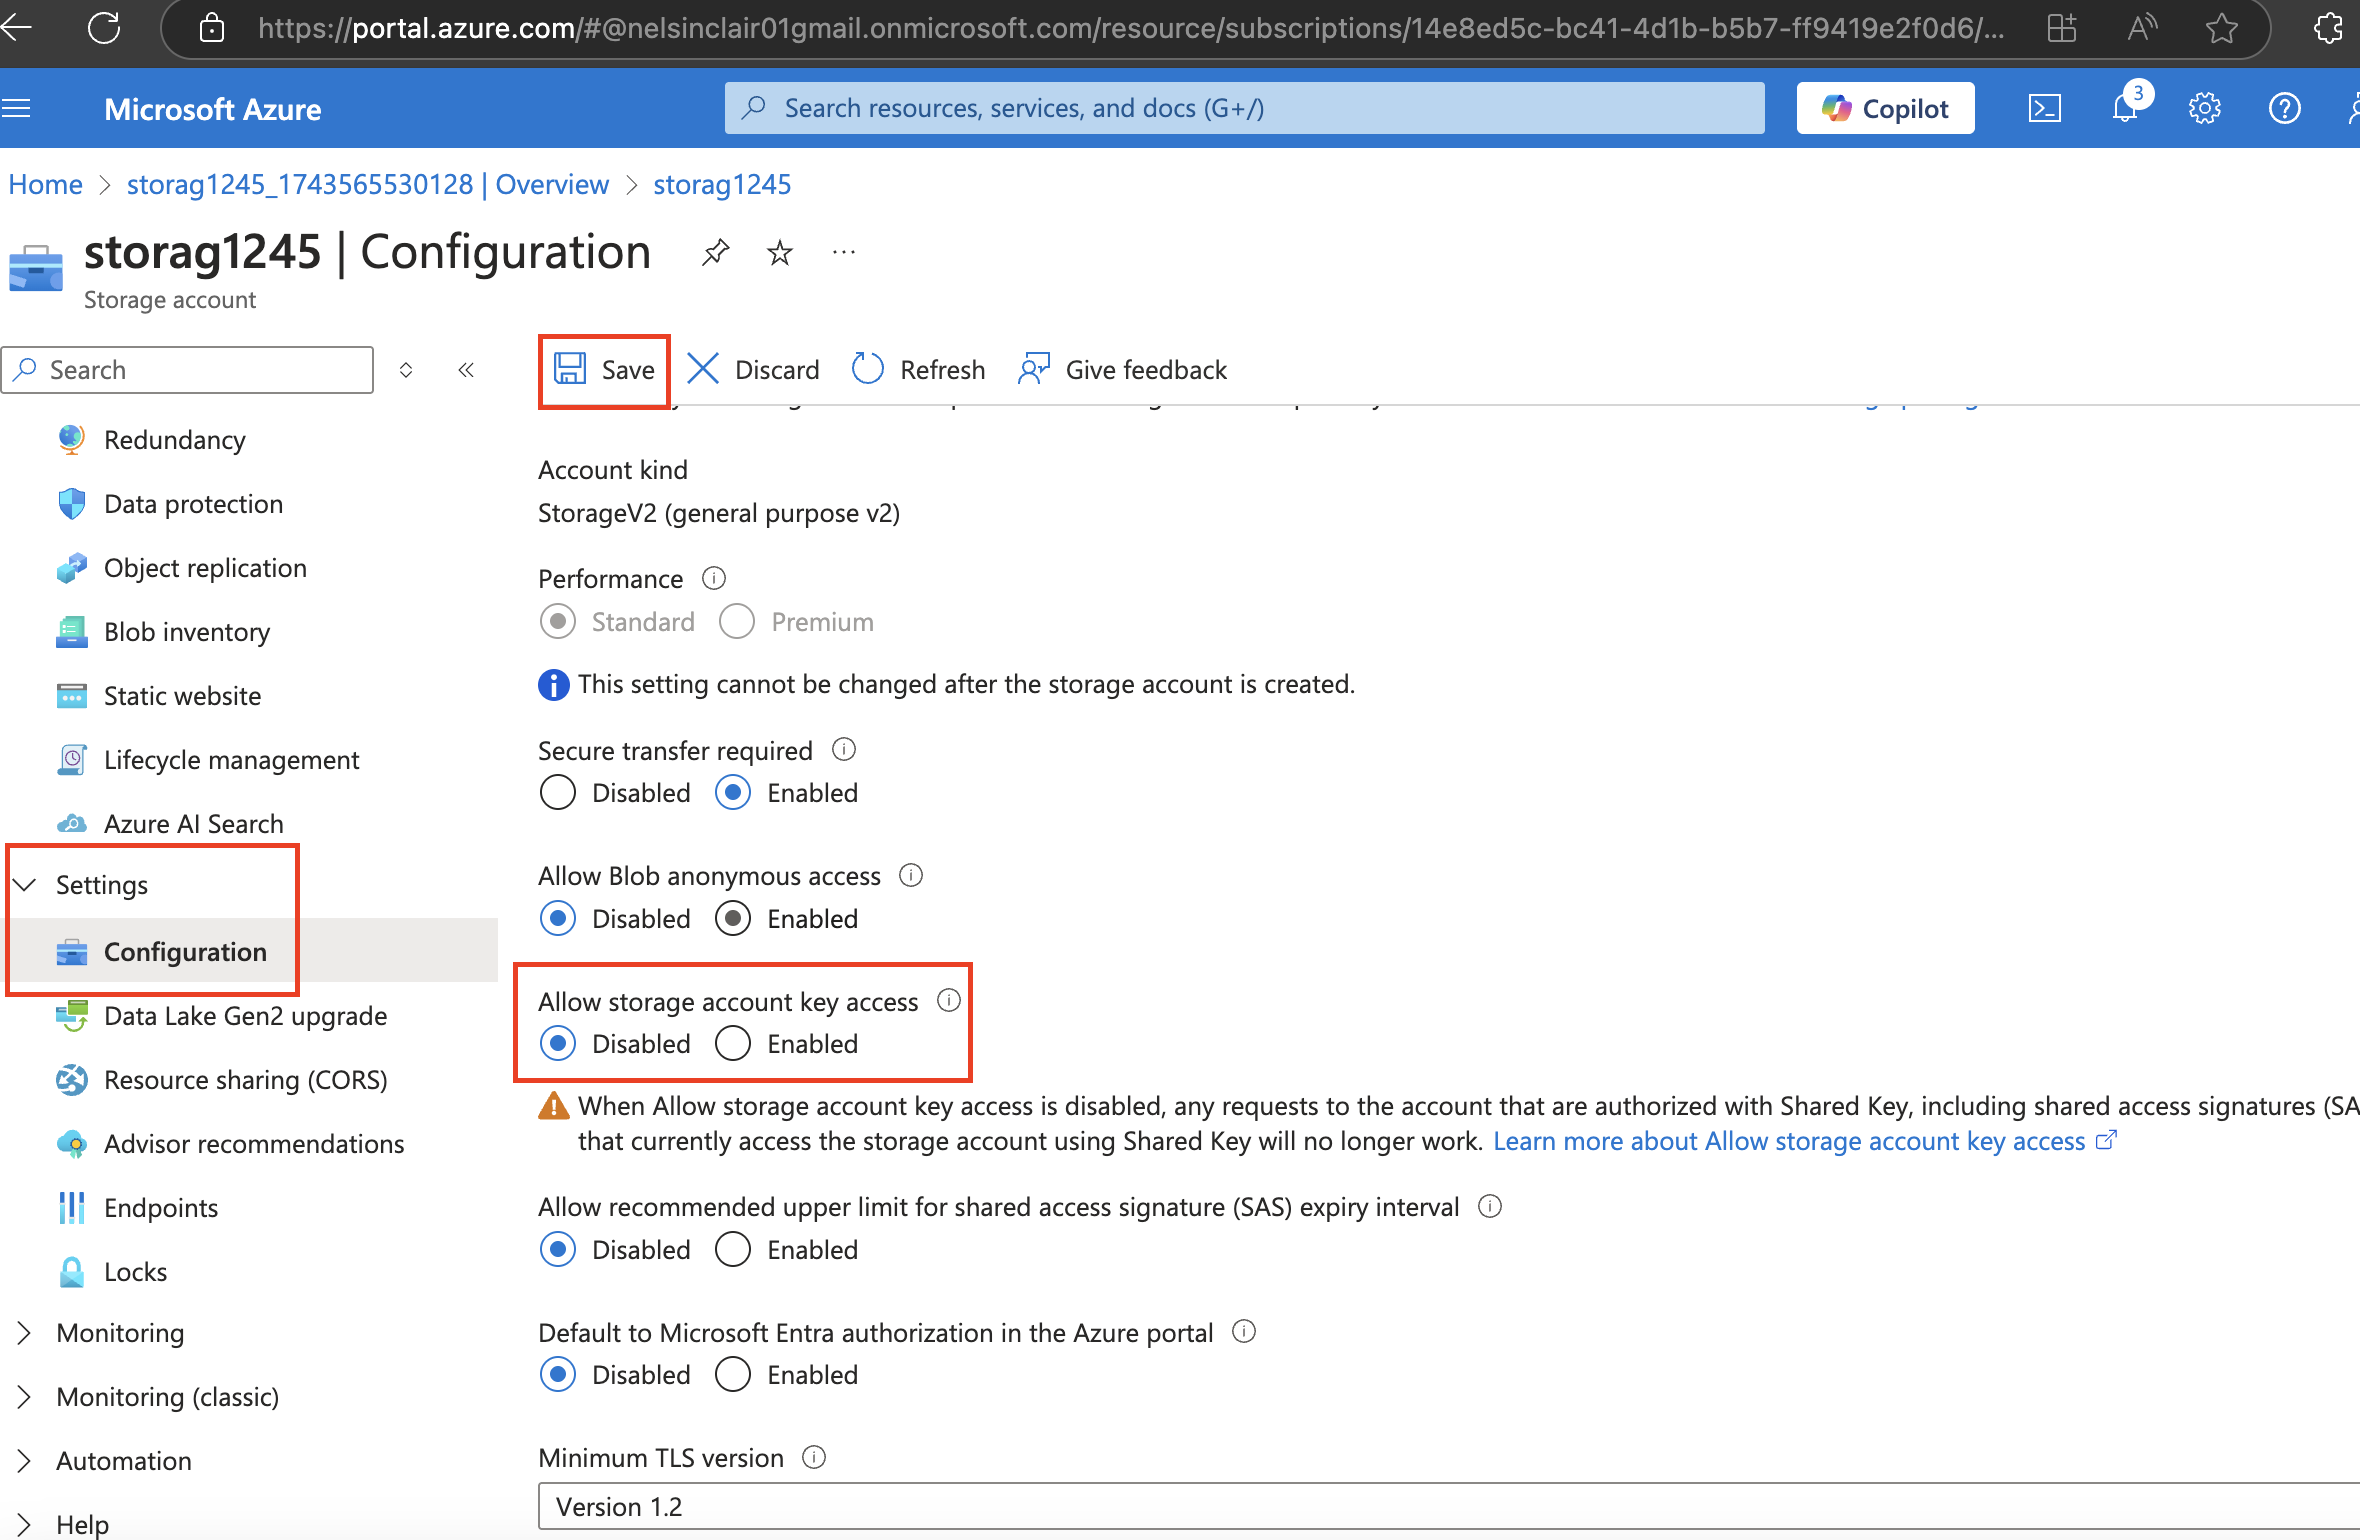2360x1540 pixels.
Task: Click the site lock icon in address bar
Action: (x=212, y=28)
